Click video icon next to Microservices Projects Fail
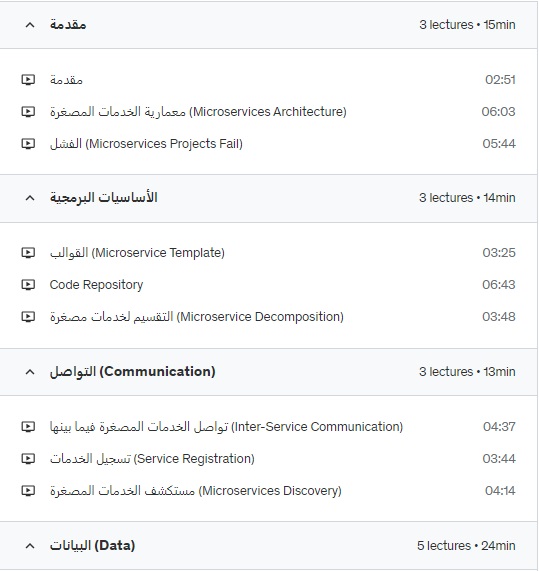The width and height of the screenshot is (539, 571). [28, 143]
